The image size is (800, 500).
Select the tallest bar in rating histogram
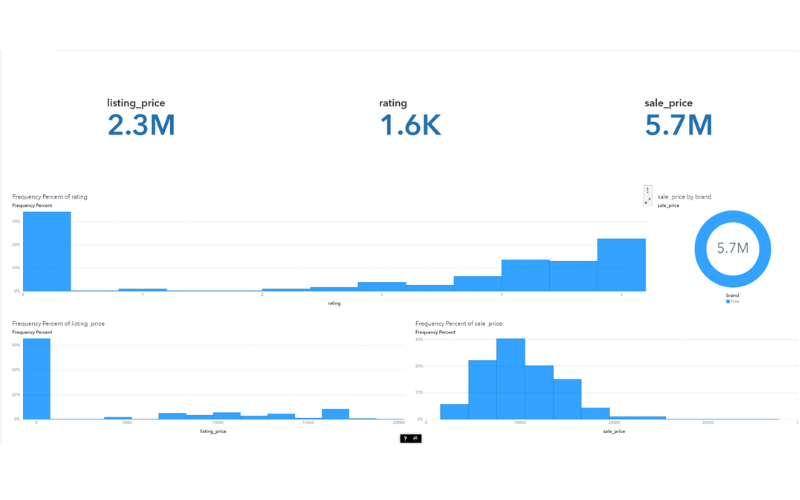47,251
